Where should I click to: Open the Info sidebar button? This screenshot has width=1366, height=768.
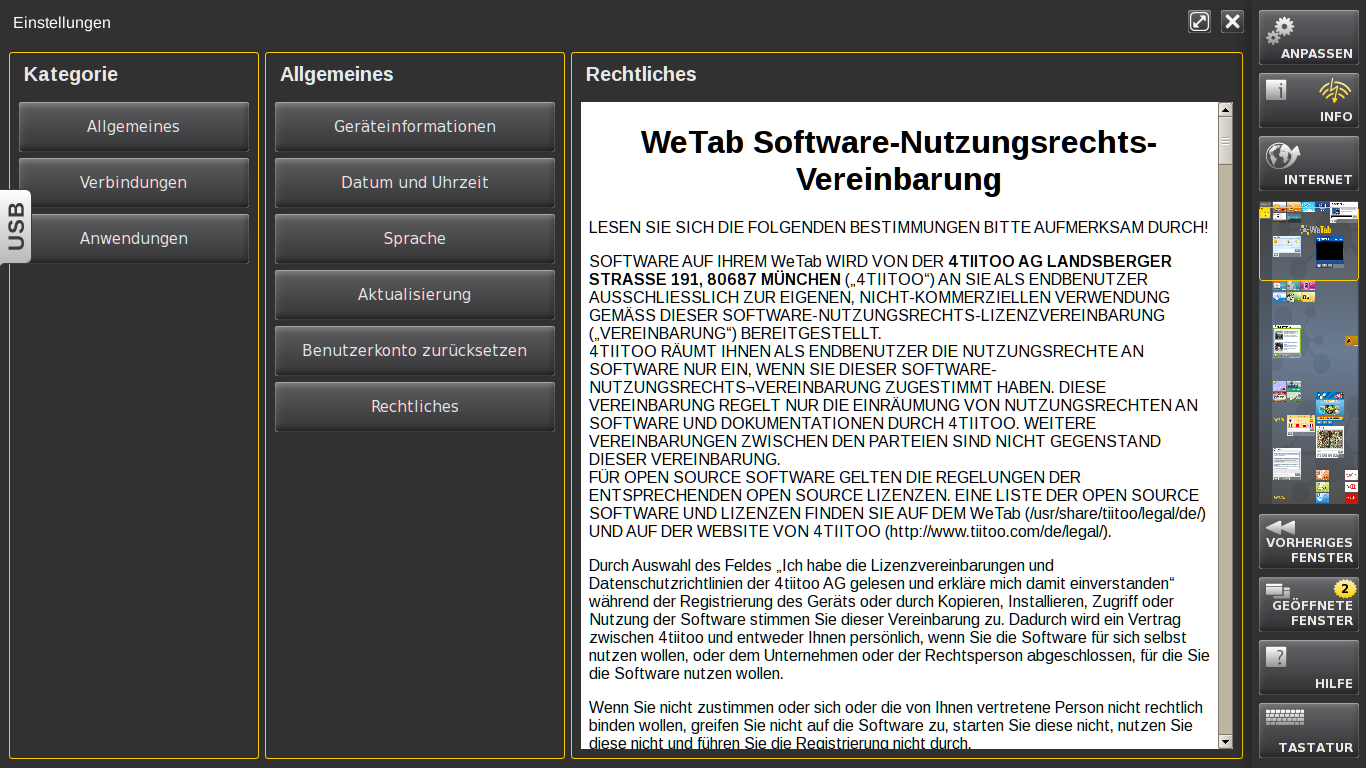tap(1308, 100)
